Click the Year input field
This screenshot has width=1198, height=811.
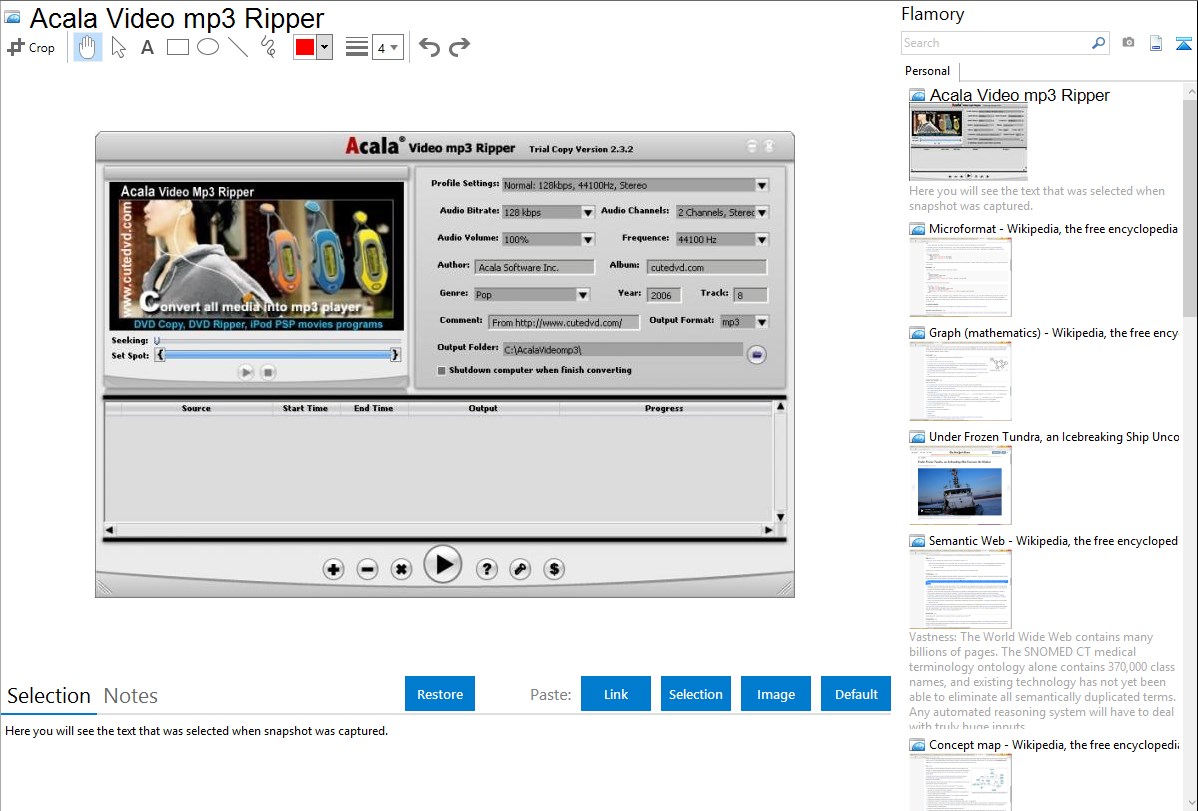pos(663,295)
